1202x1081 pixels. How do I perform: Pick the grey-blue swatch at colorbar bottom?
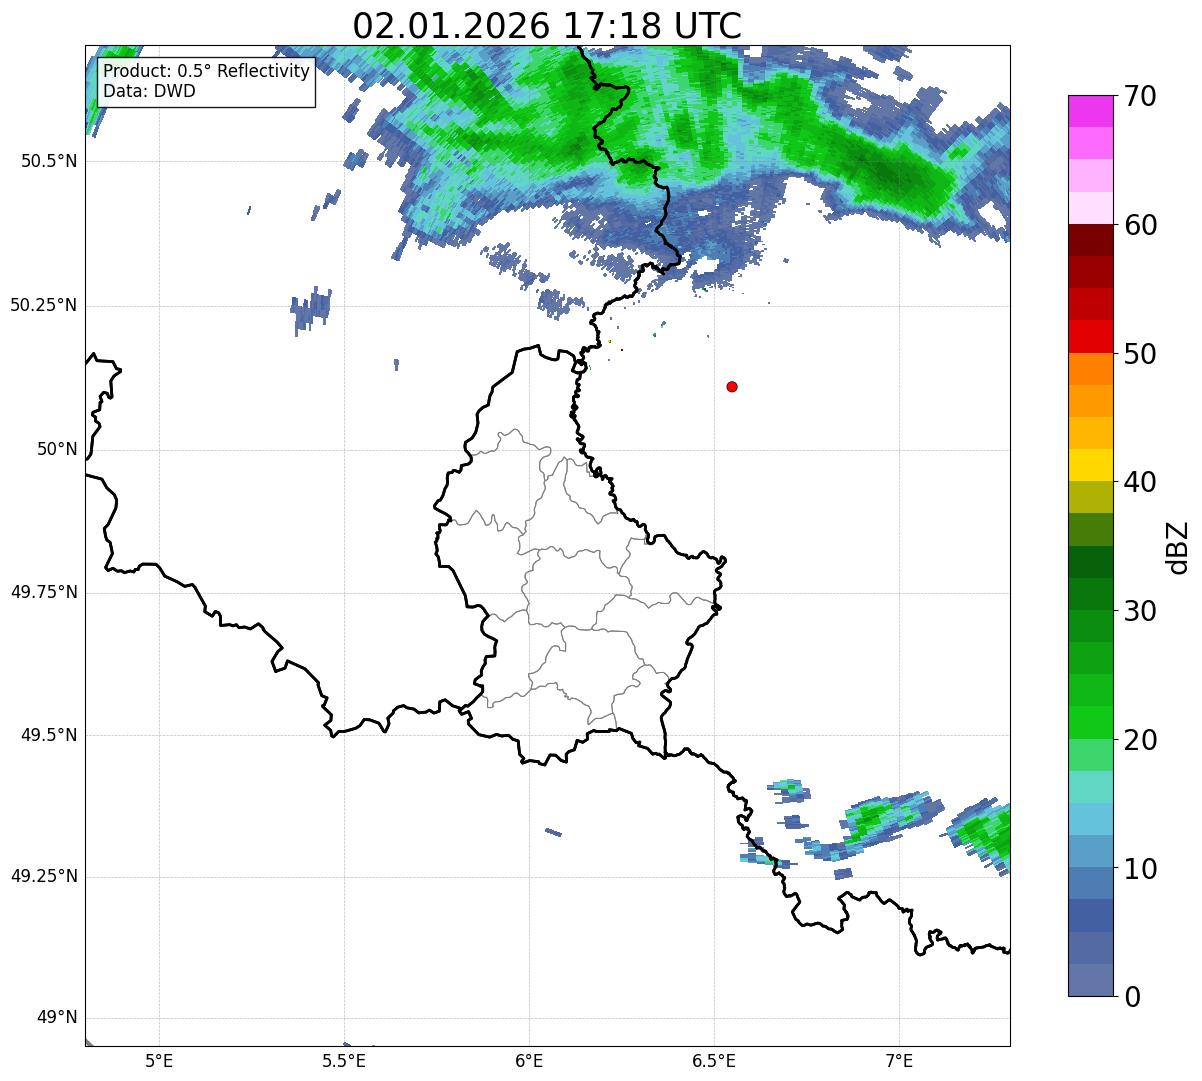coord(1090,980)
